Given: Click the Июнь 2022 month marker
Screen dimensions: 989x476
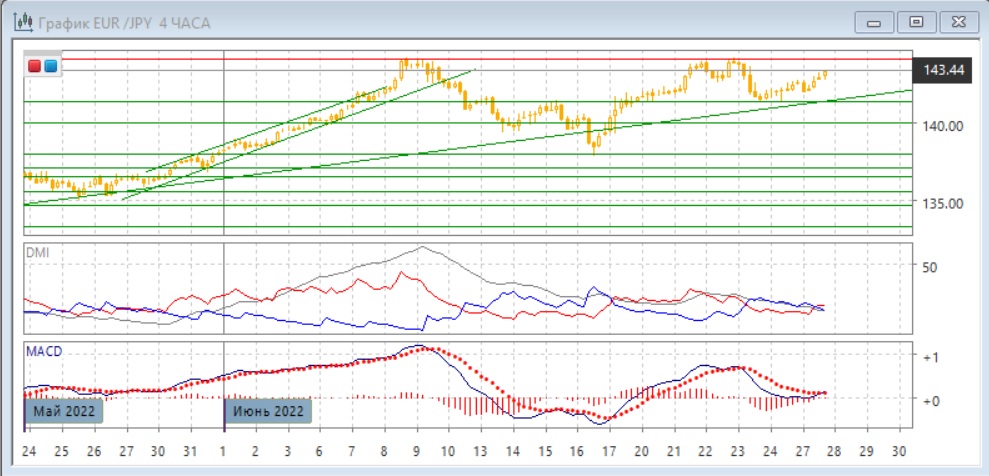Looking at the screenshot, I should [268, 411].
